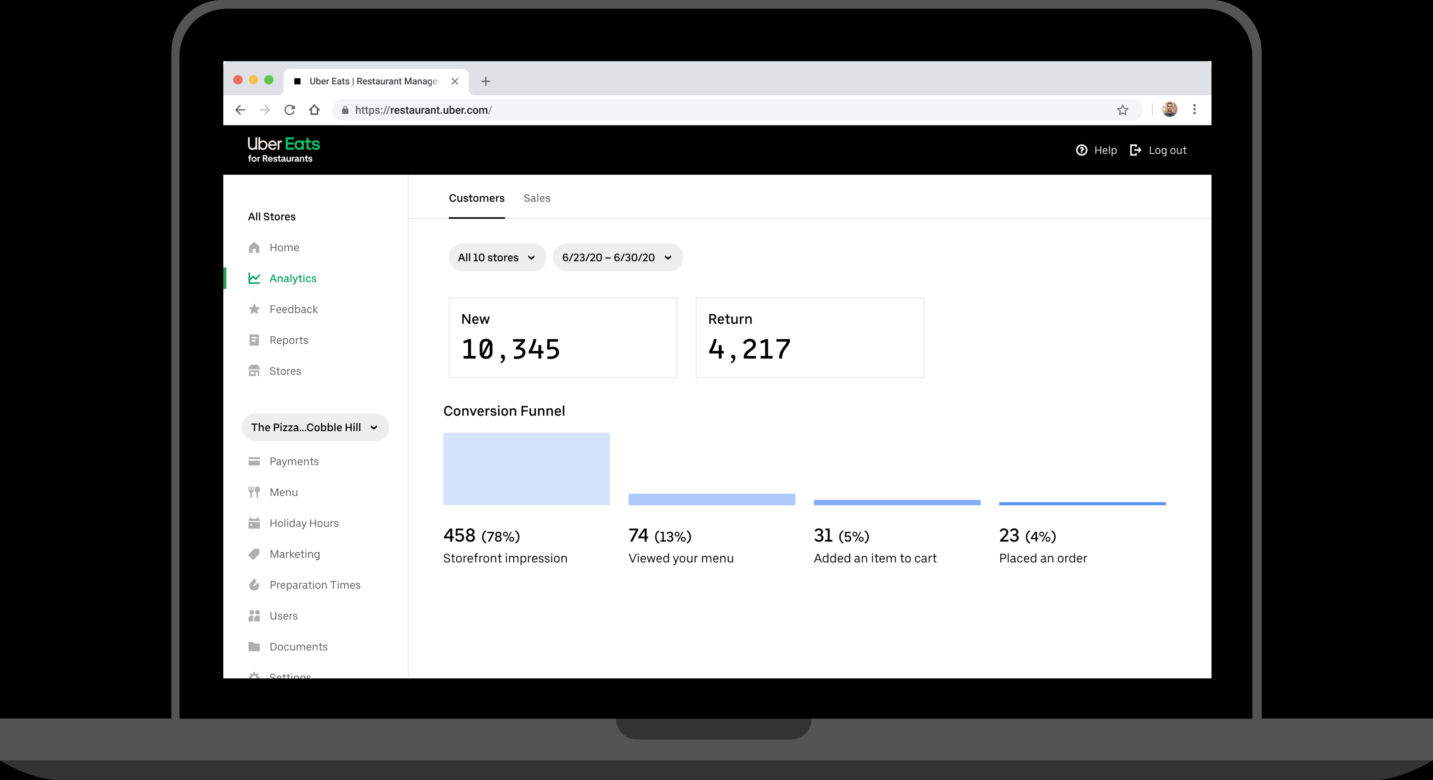
Task: Click the Help question mark icon
Action: [1081, 150]
